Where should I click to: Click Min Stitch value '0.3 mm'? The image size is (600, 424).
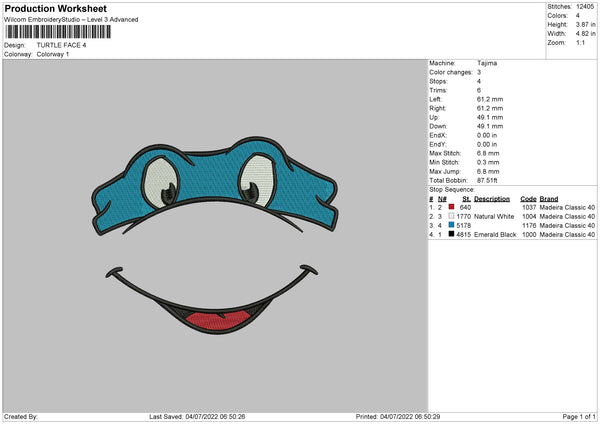pos(488,162)
